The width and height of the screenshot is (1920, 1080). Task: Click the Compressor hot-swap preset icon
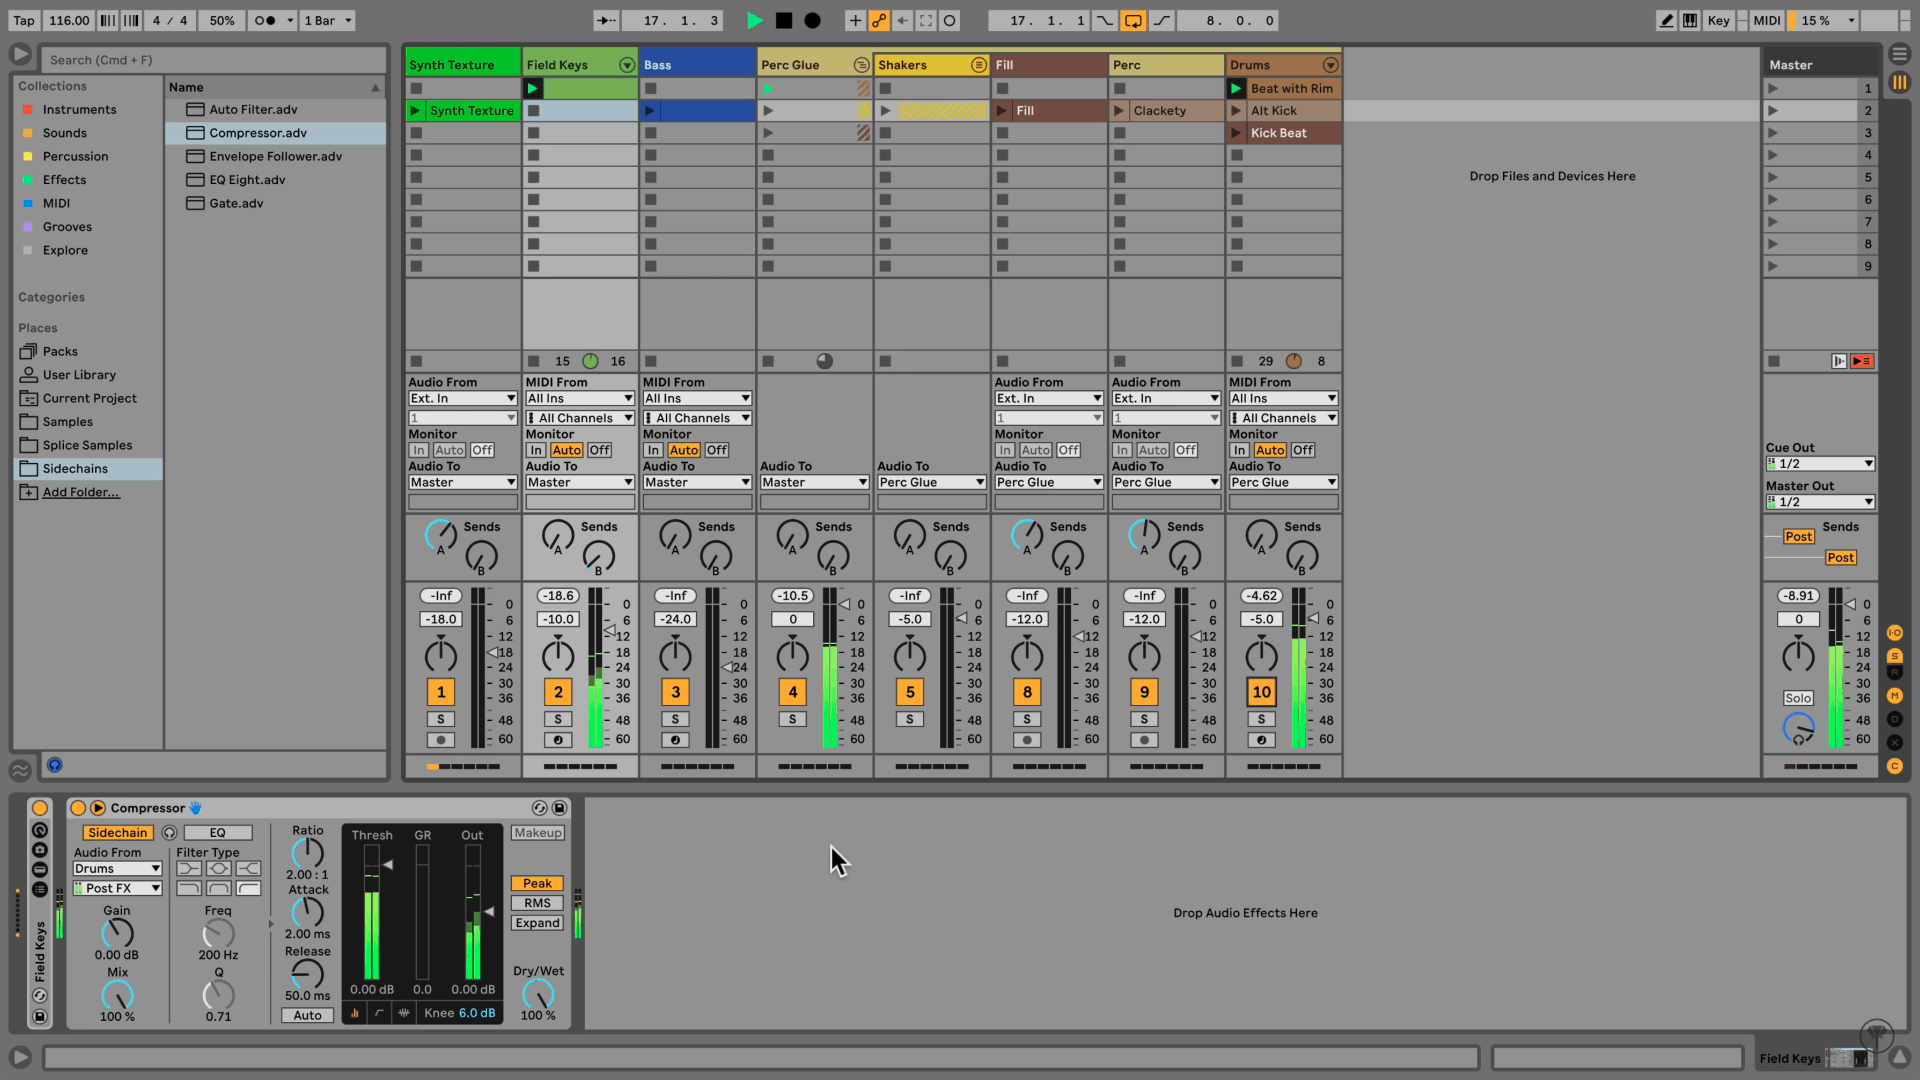[540, 808]
